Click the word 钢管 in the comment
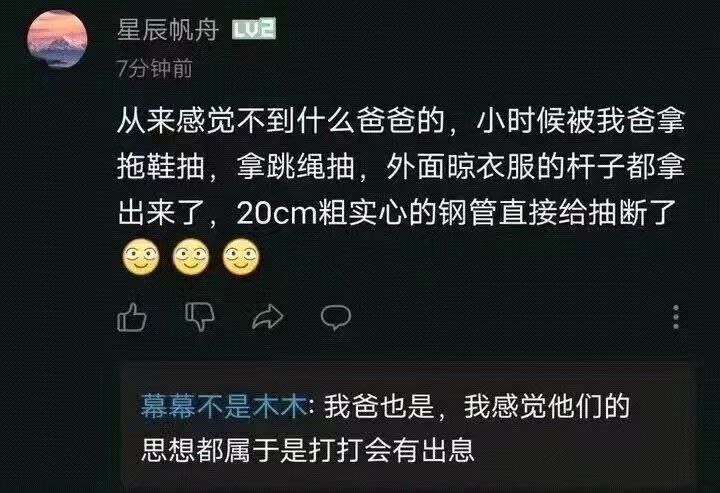 point(468,213)
